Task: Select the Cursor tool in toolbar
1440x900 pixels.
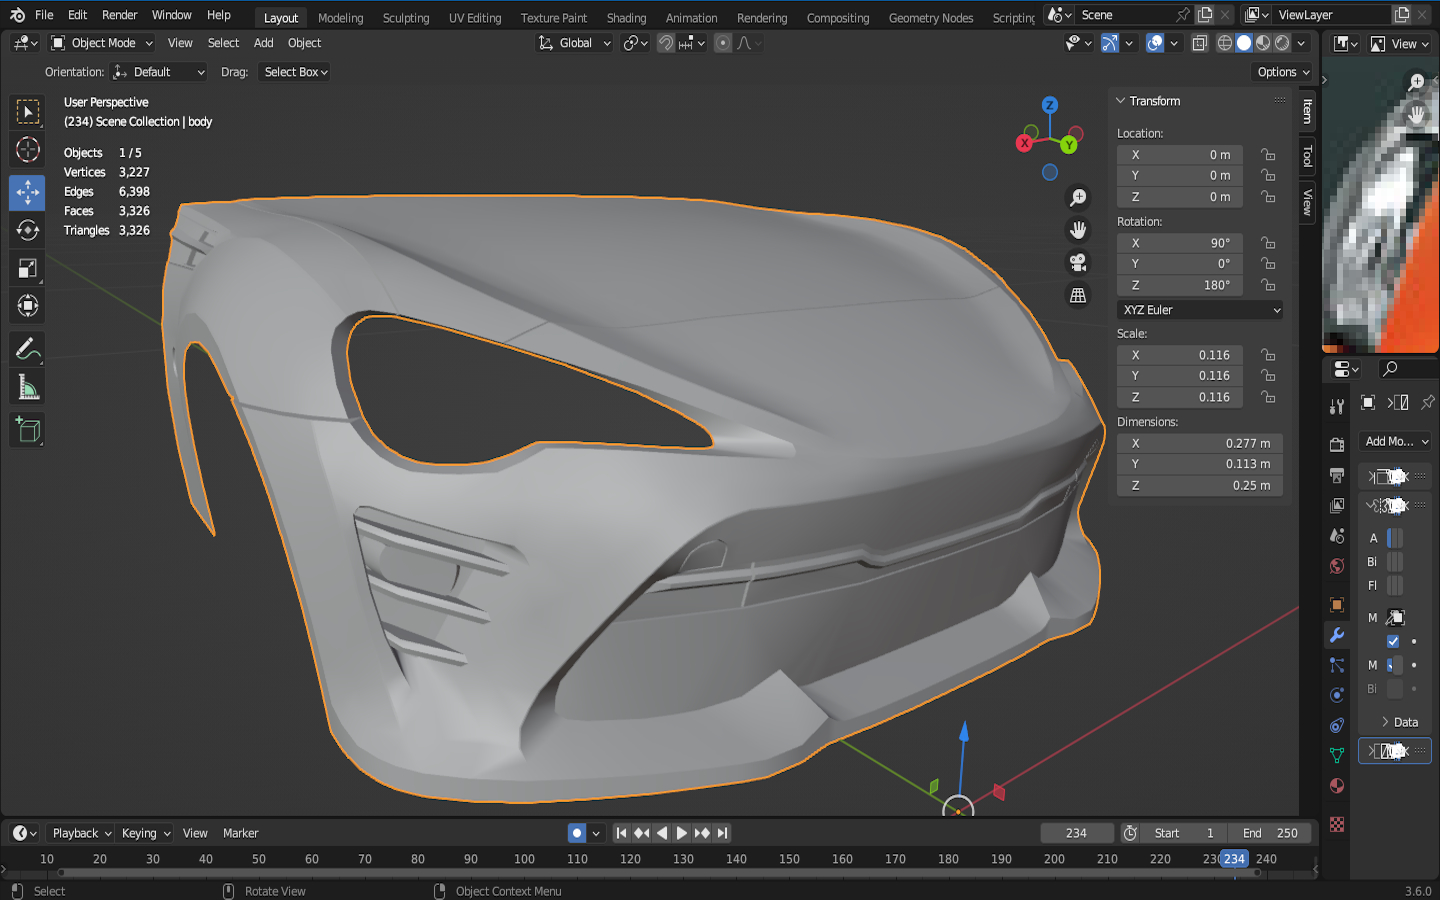Action: tap(28, 150)
